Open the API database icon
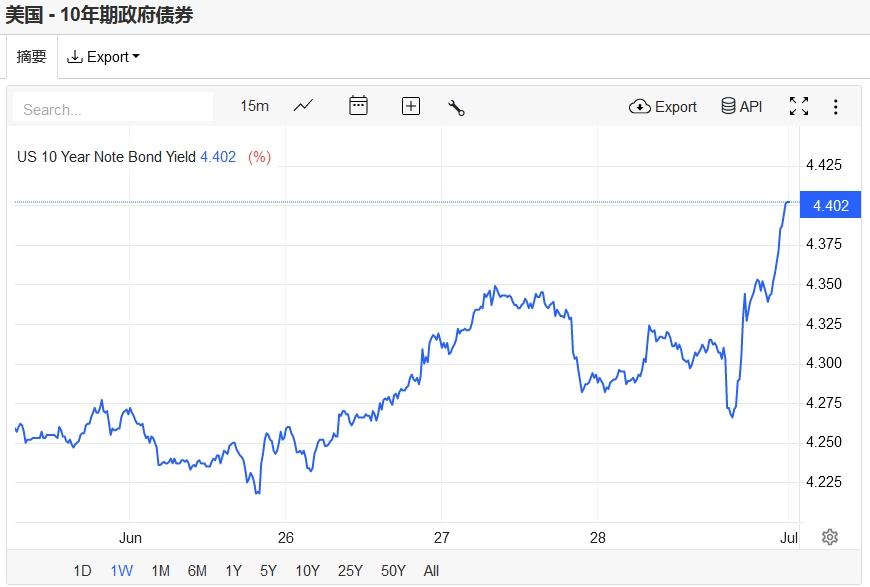The image size is (870, 587). click(741, 106)
